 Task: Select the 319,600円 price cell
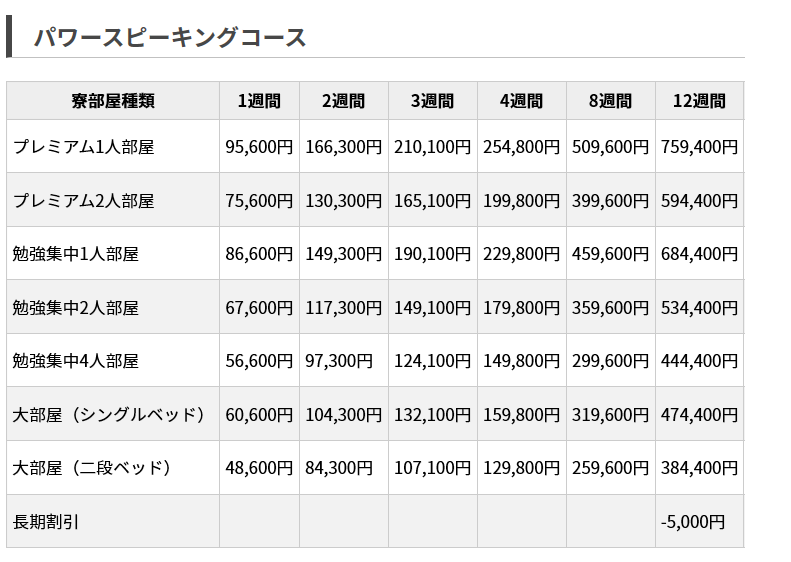coord(610,414)
